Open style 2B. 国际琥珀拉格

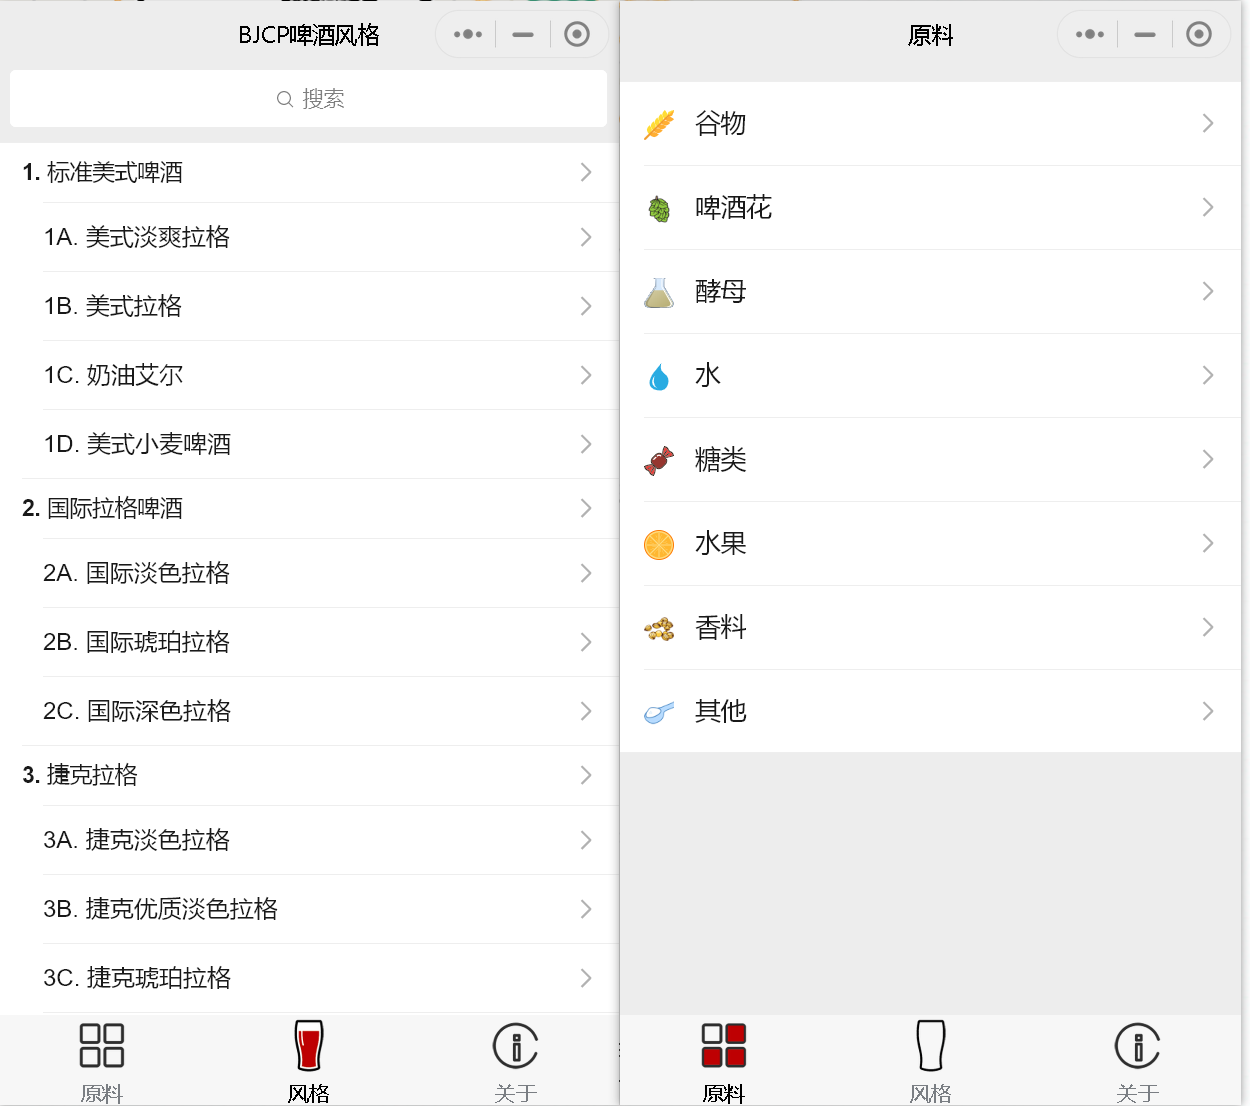[x=309, y=642]
